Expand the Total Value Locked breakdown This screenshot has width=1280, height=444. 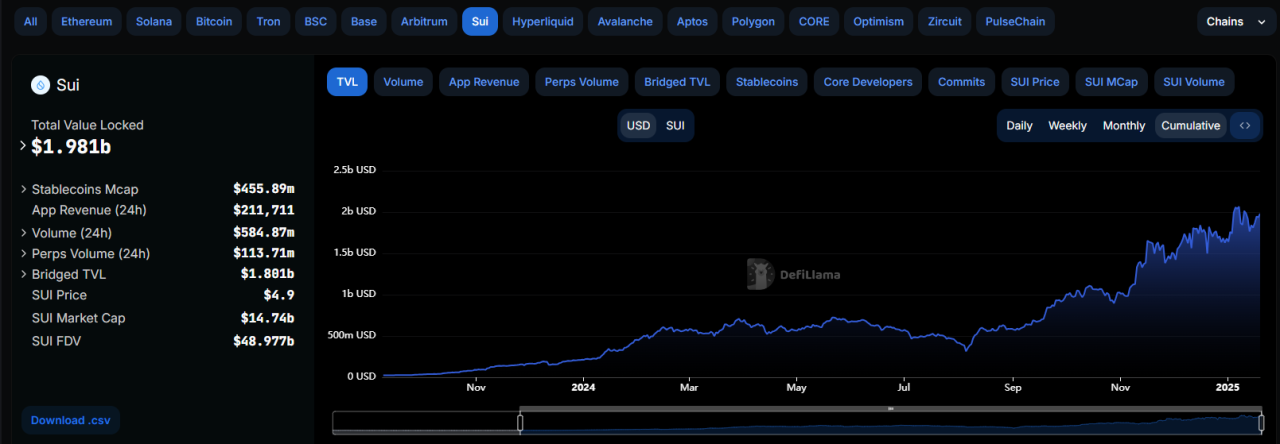[23, 146]
